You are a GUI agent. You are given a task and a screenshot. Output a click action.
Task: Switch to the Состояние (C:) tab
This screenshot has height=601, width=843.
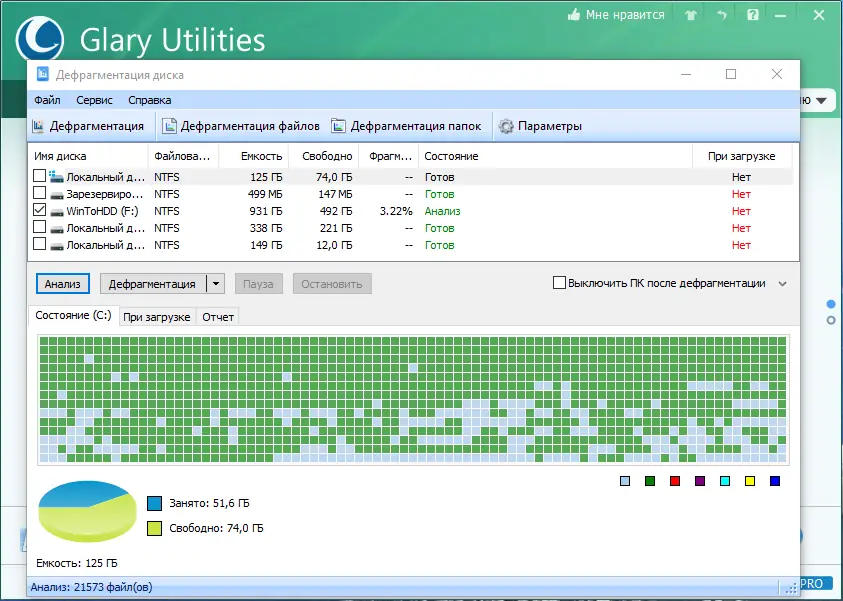click(73, 316)
